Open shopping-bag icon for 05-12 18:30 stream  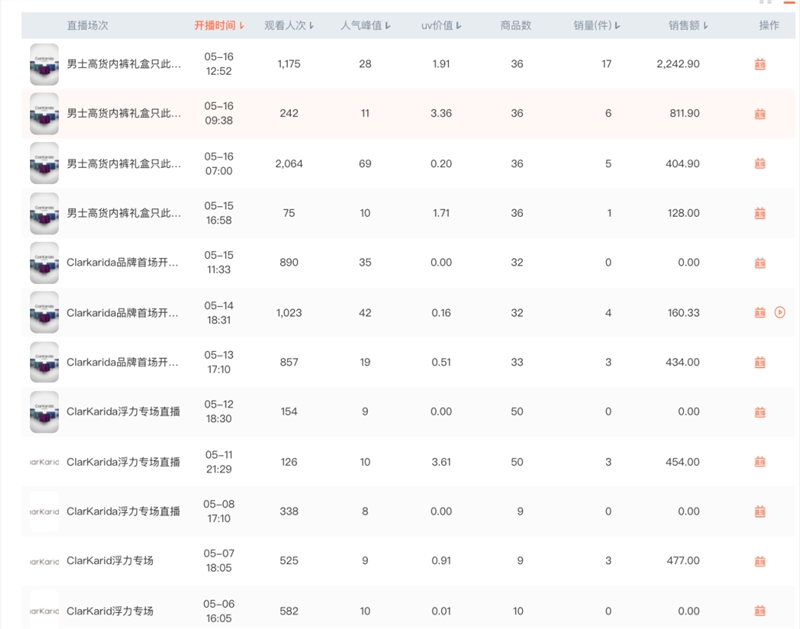point(760,412)
